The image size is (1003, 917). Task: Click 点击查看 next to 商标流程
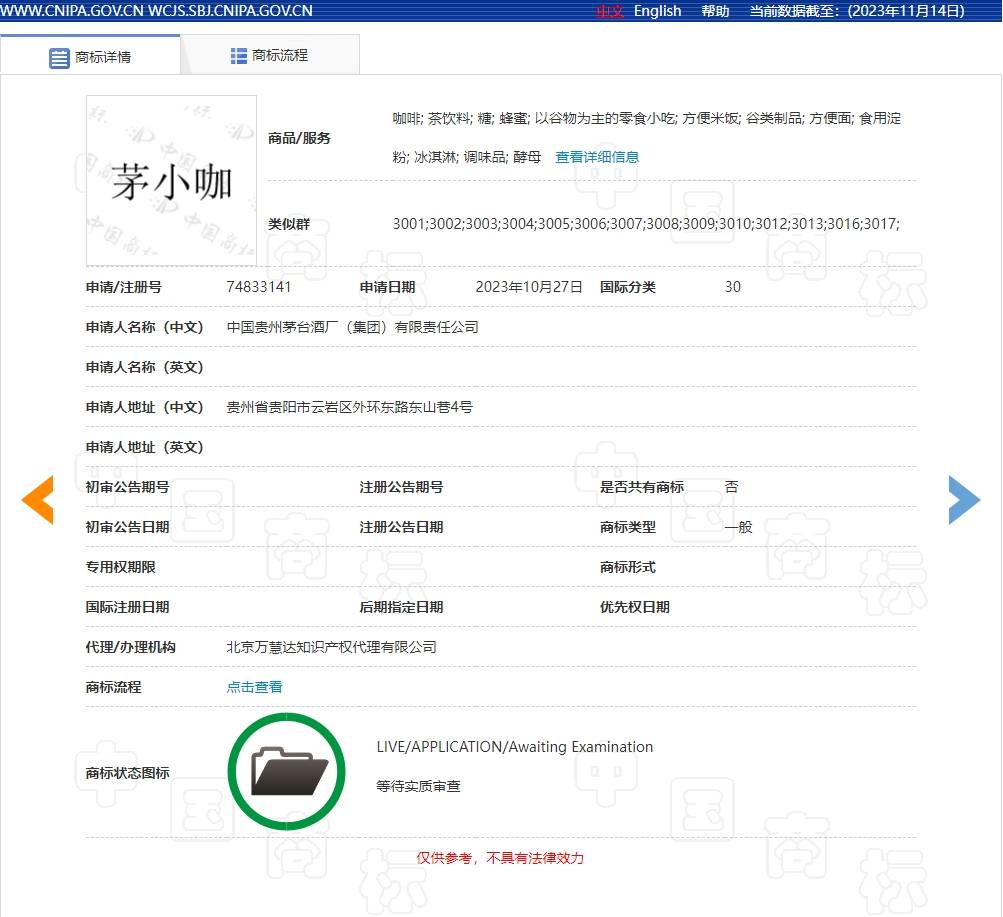coord(255,687)
